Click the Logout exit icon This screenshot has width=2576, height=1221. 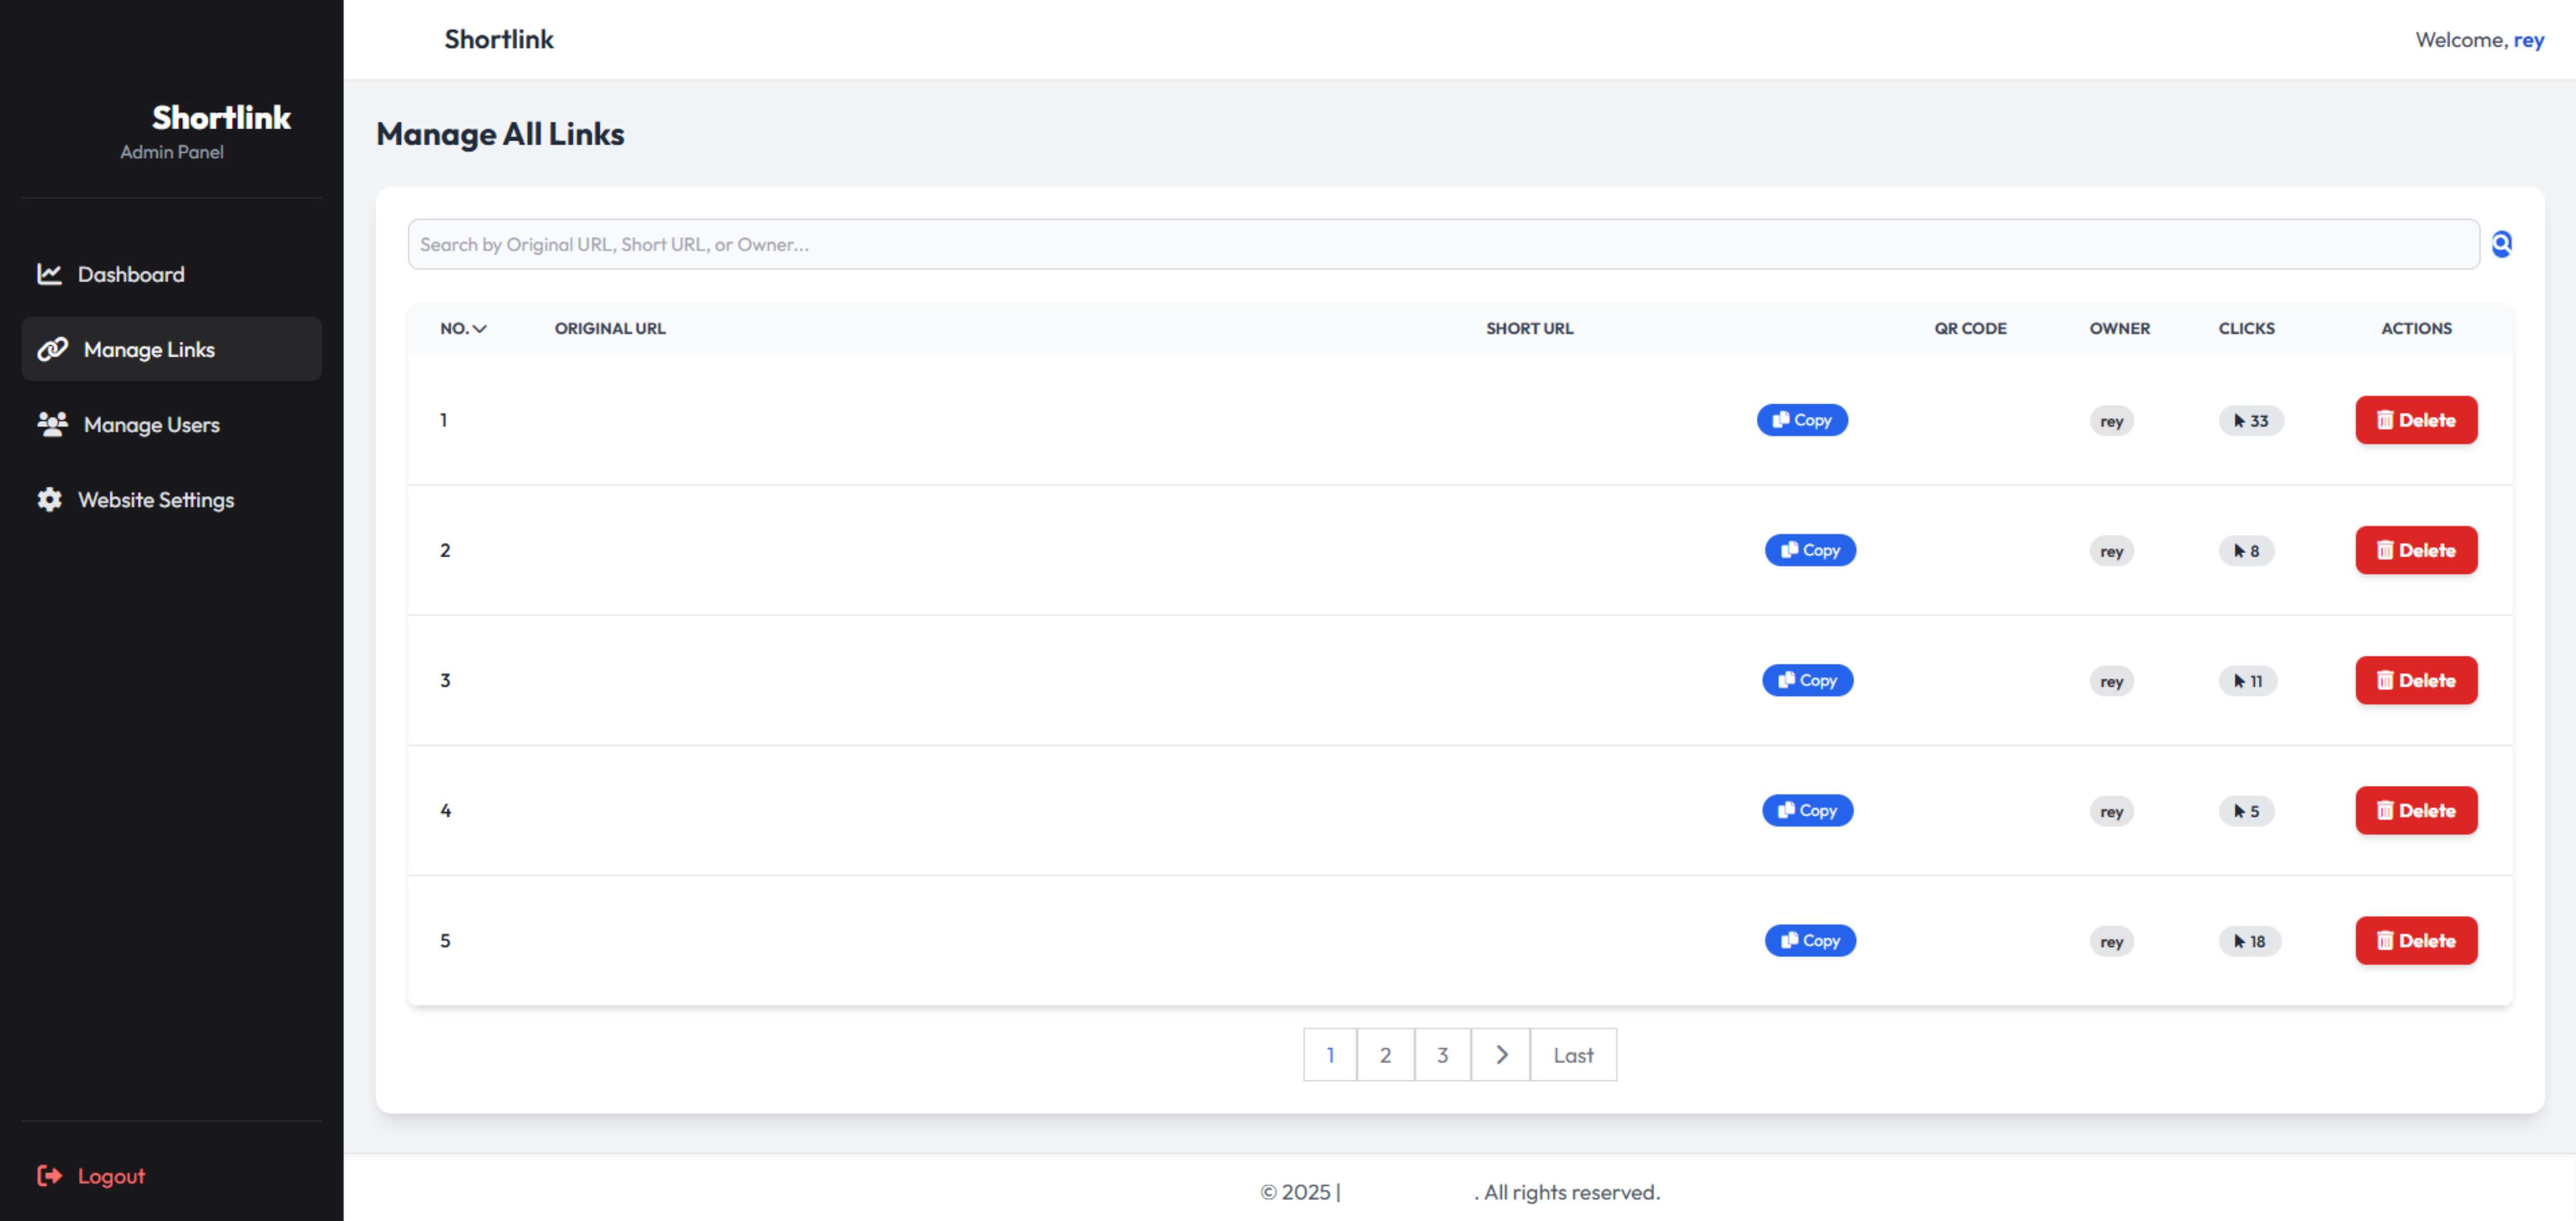[x=49, y=1176]
